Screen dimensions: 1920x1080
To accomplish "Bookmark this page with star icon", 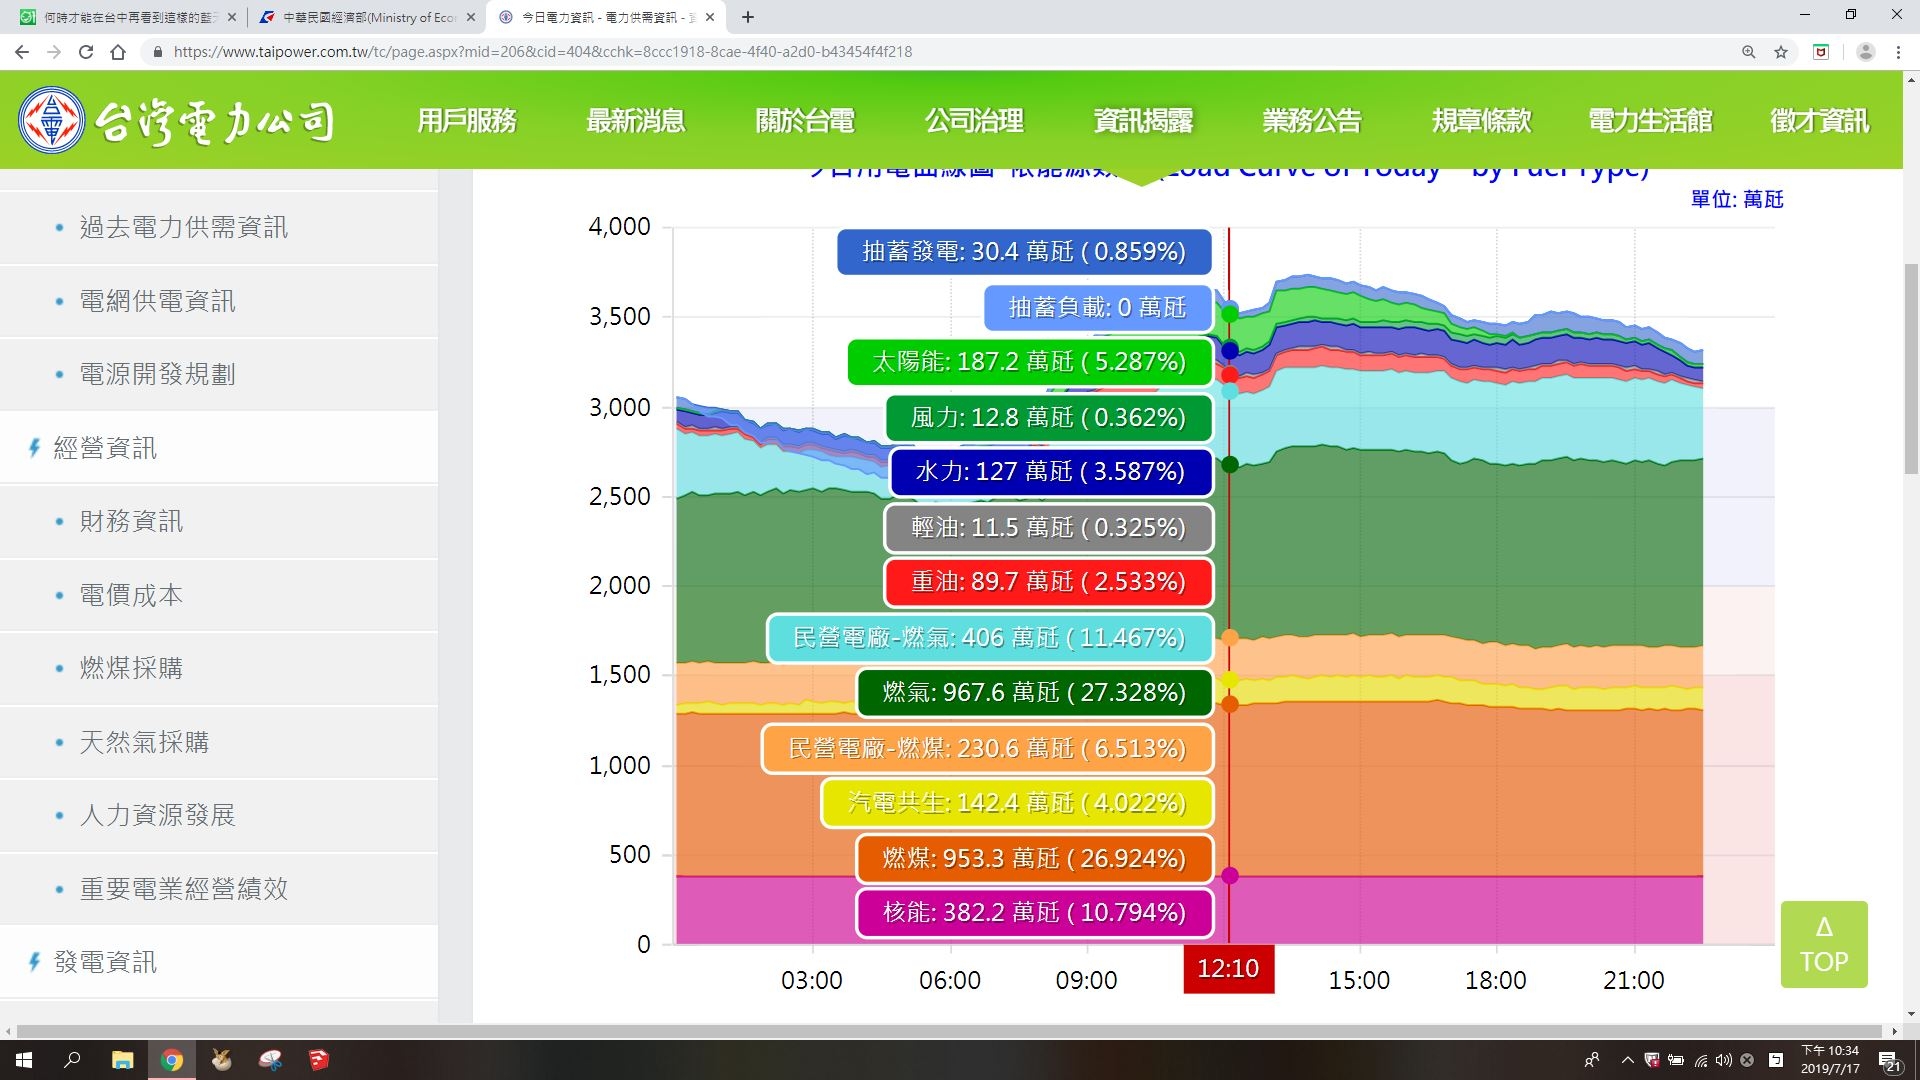I will coord(1781,52).
